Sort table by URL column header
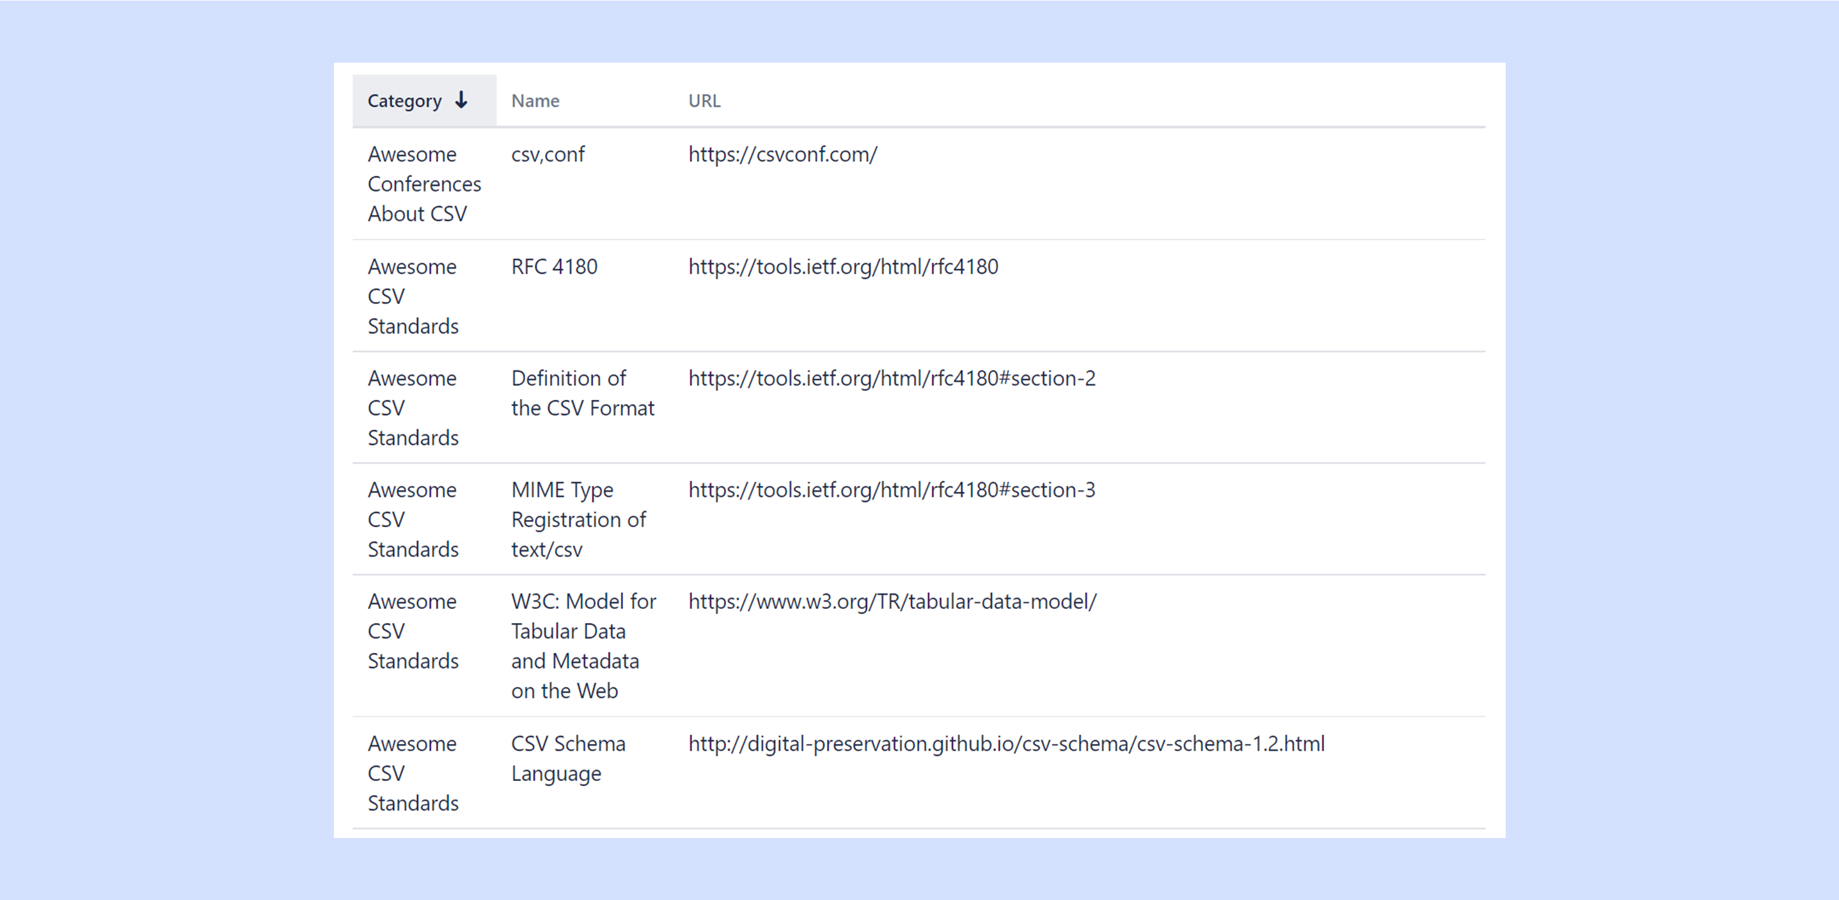Screen dimensions: 1839x900 tap(704, 101)
